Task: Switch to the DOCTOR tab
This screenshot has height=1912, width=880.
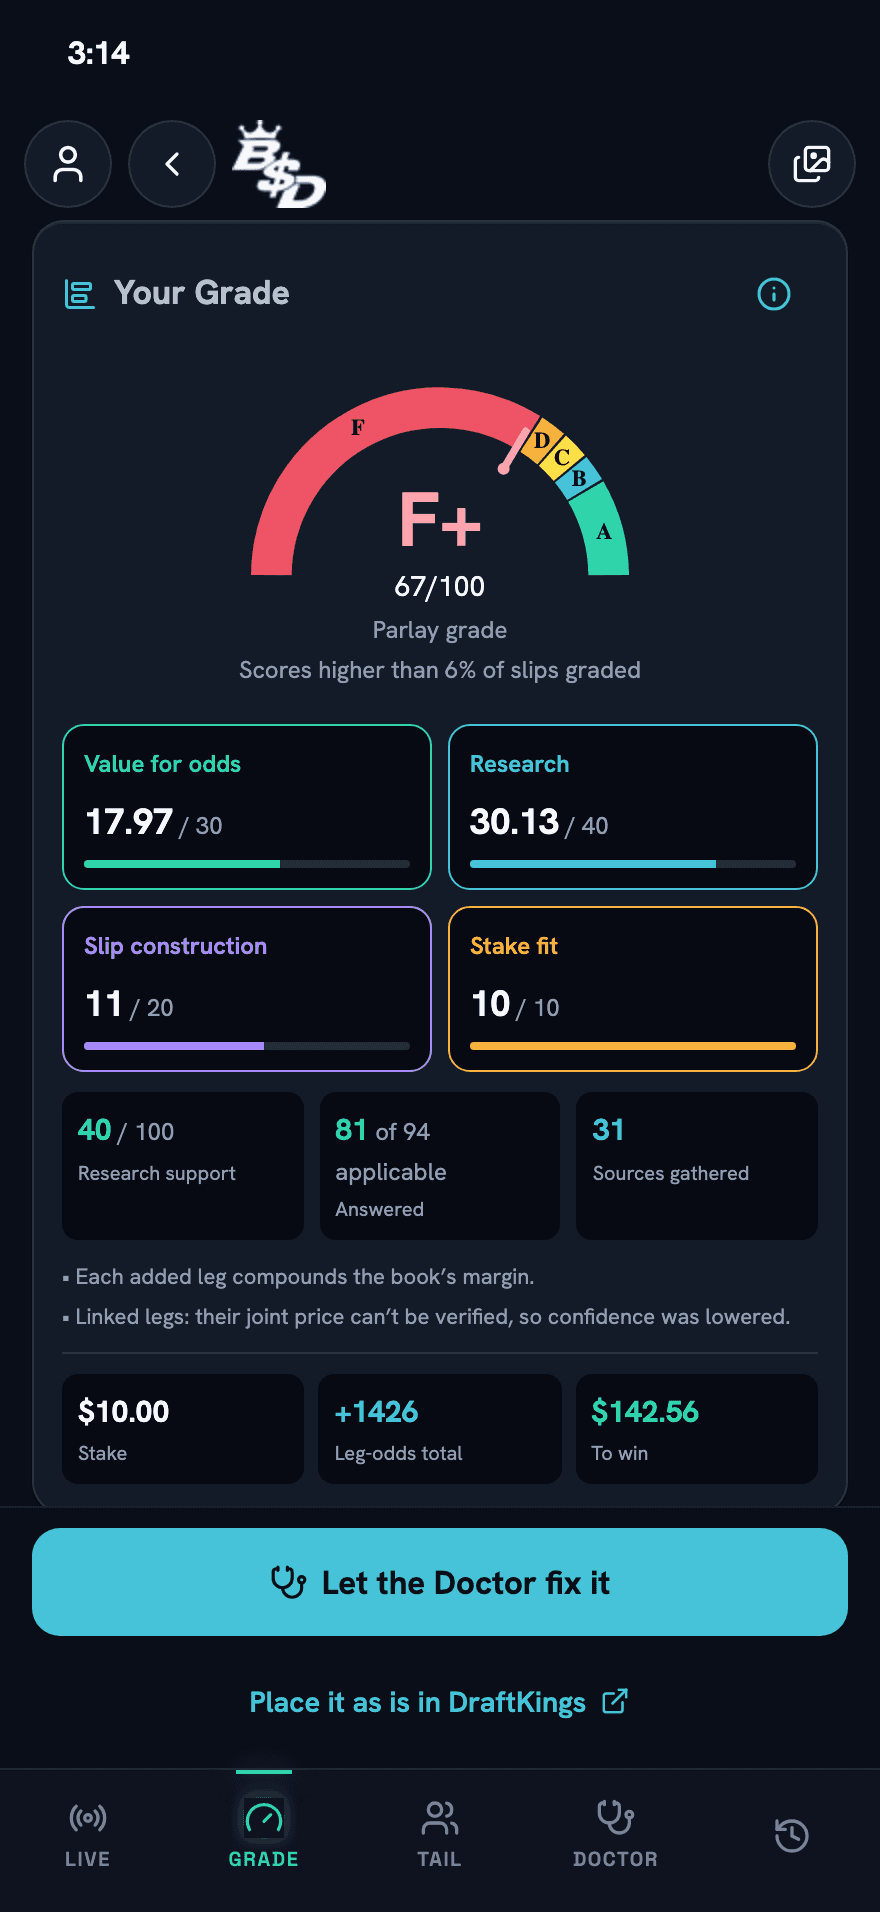Action: click(x=616, y=1835)
